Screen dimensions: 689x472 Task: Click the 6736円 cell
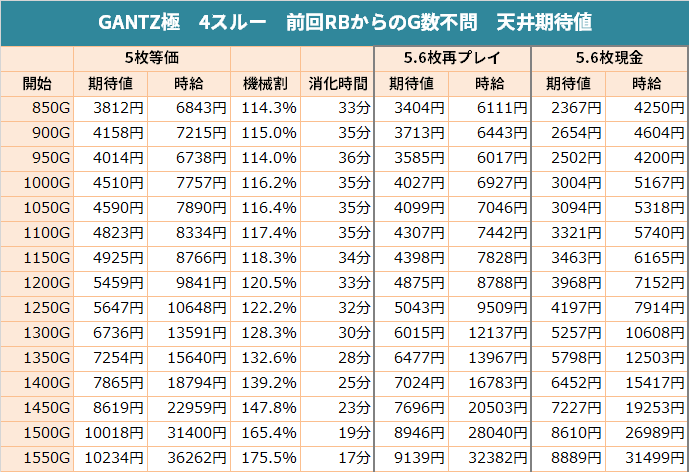pyautogui.click(x=110, y=334)
